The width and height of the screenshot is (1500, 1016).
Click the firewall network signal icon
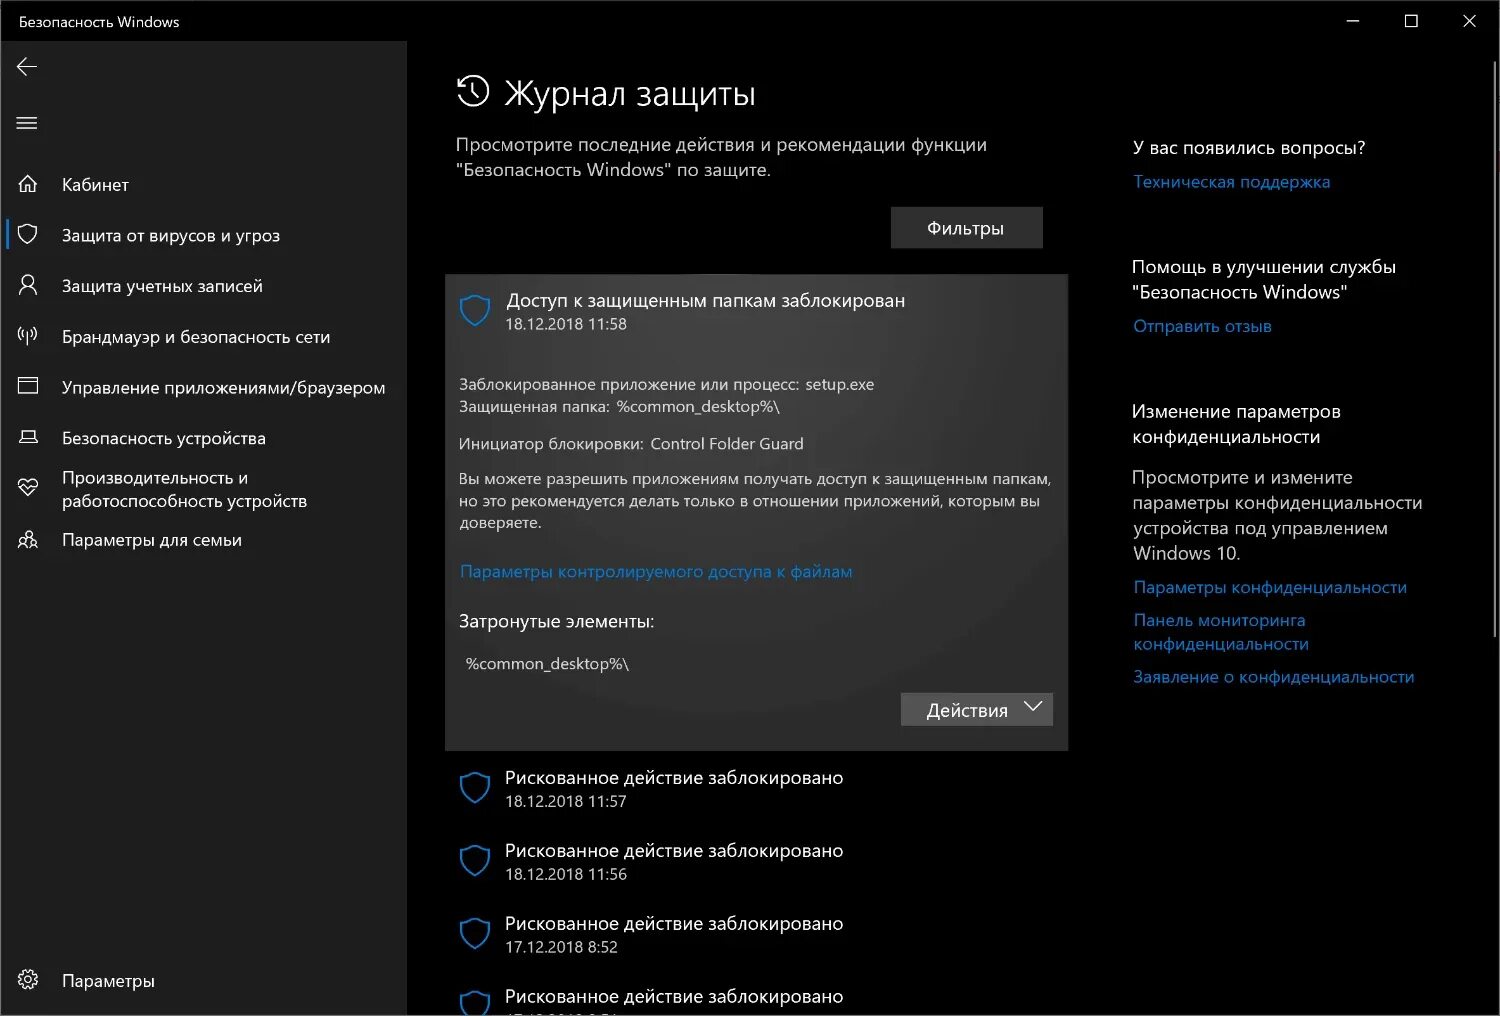[x=28, y=336]
